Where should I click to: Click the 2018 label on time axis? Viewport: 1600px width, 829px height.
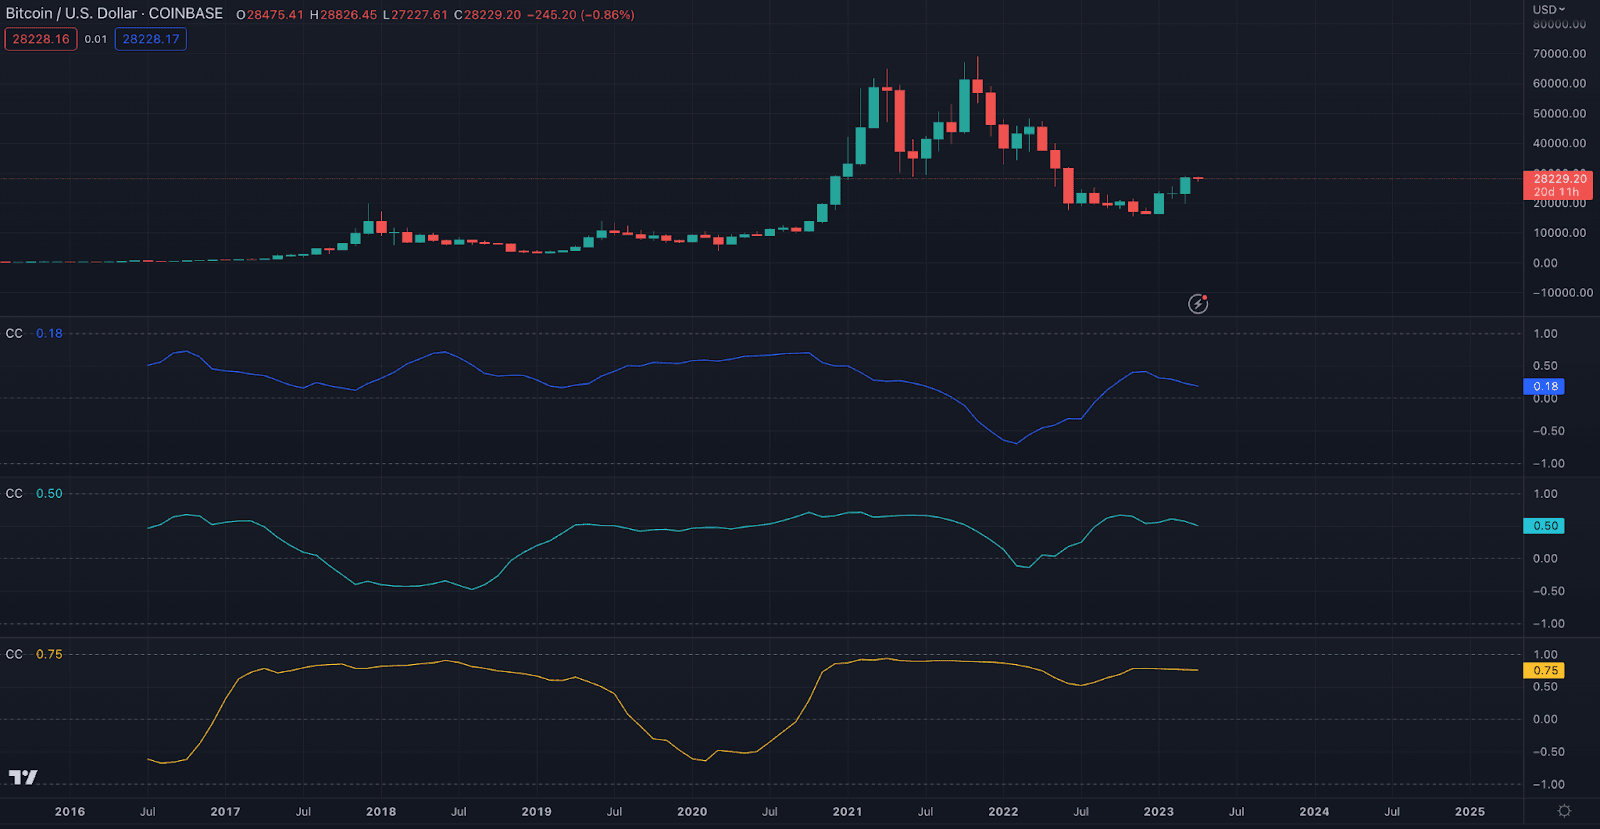[x=381, y=811]
